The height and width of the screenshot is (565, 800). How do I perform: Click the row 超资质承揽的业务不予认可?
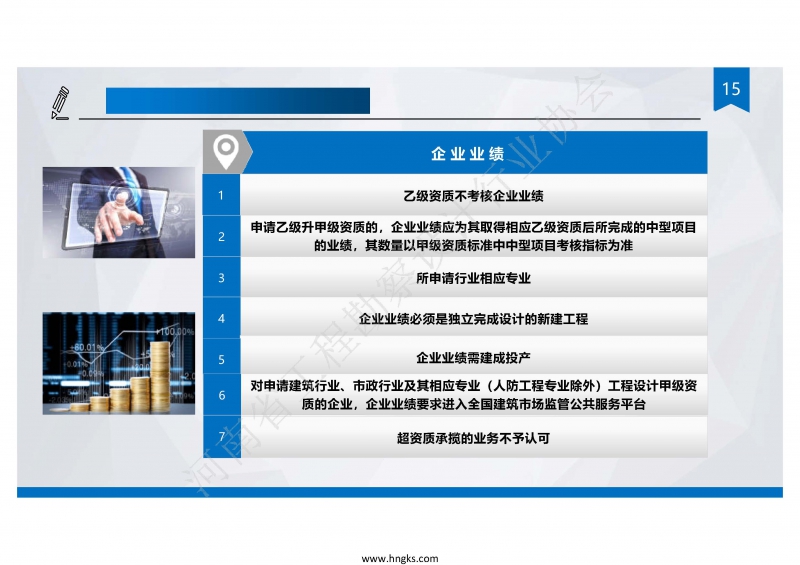click(x=473, y=438)
